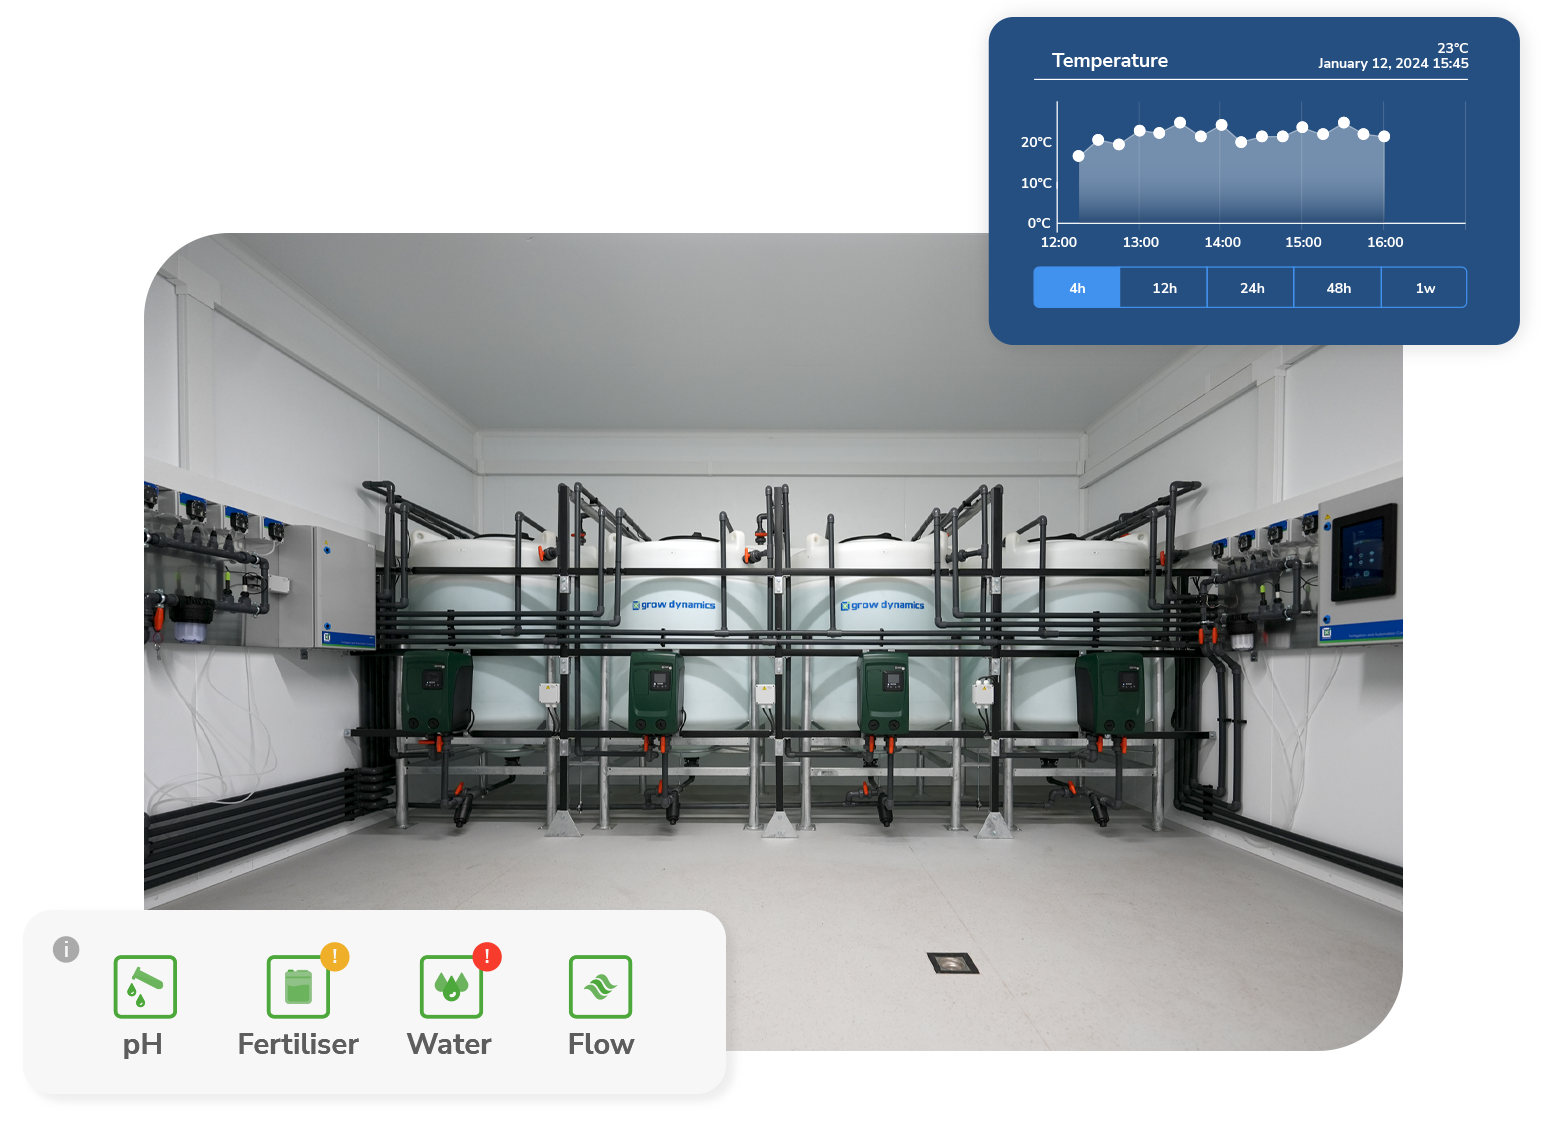This screenshot has height=1145, width=1566.
Task: Click the pH test tube icon
Action: coord(145,986)
